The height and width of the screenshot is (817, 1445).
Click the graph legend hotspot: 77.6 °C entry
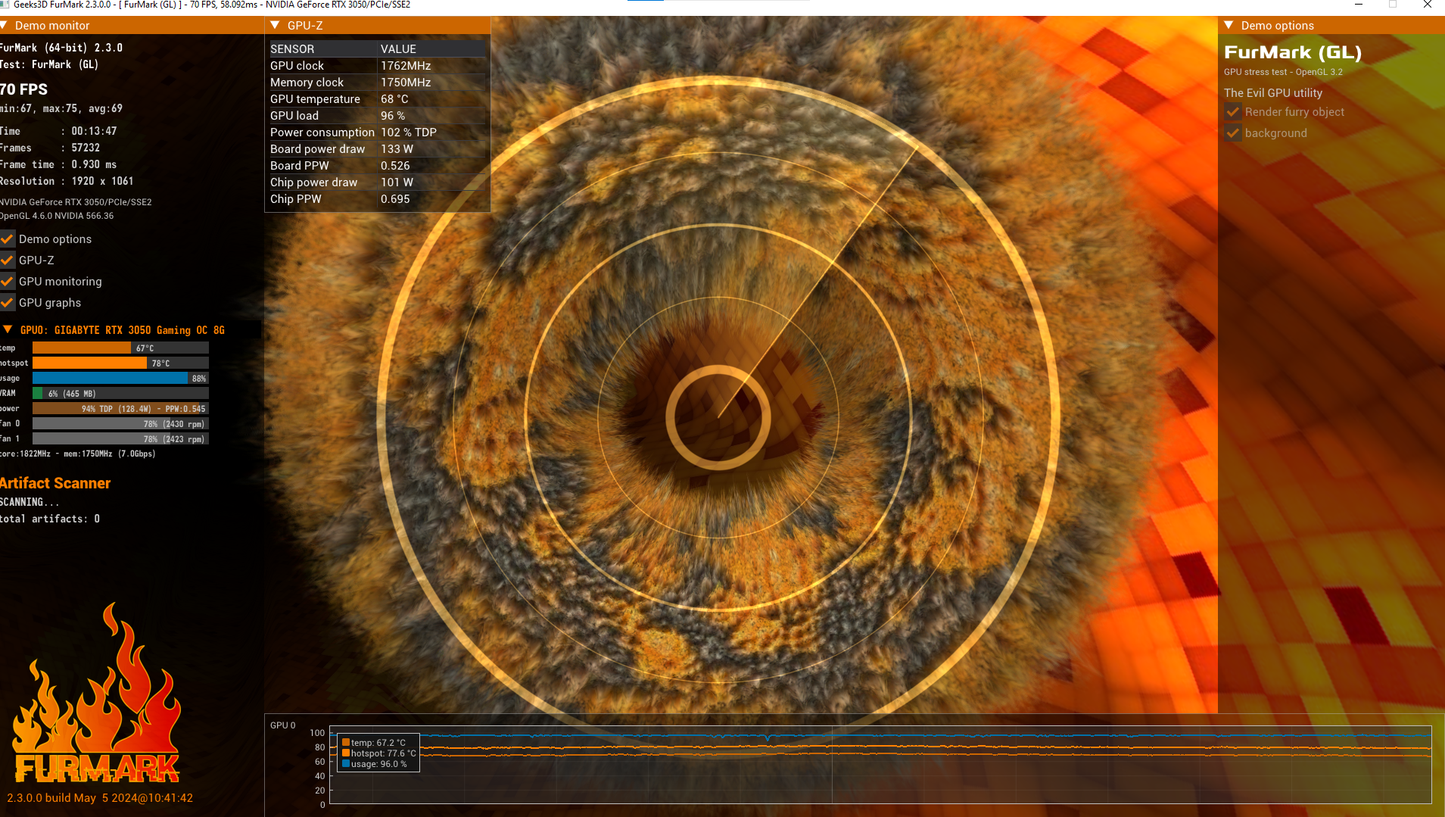click(379, 753)
